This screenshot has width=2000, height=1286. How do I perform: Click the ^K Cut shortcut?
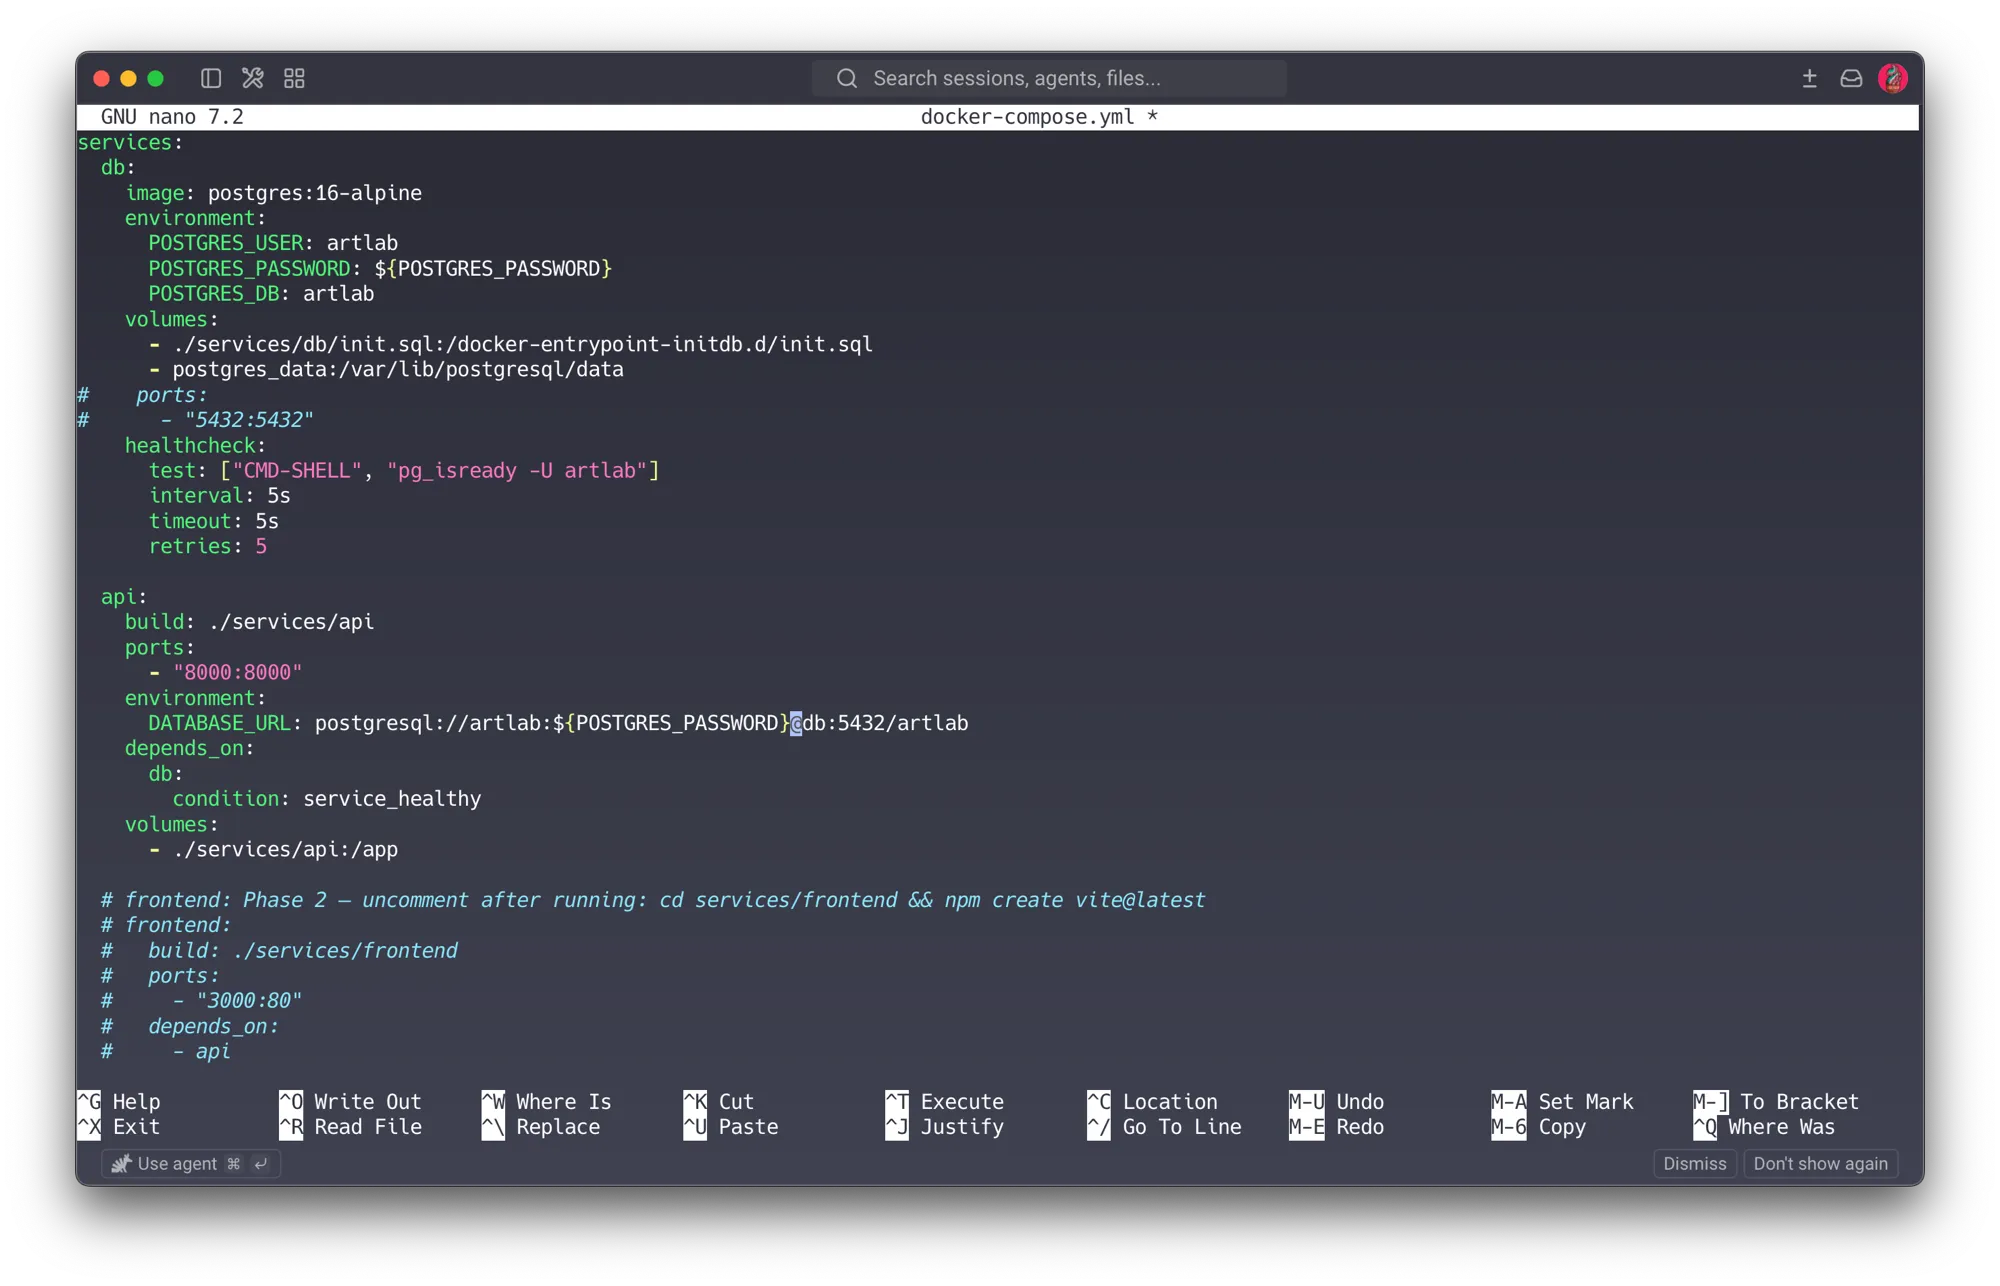tap(719, 1101)
